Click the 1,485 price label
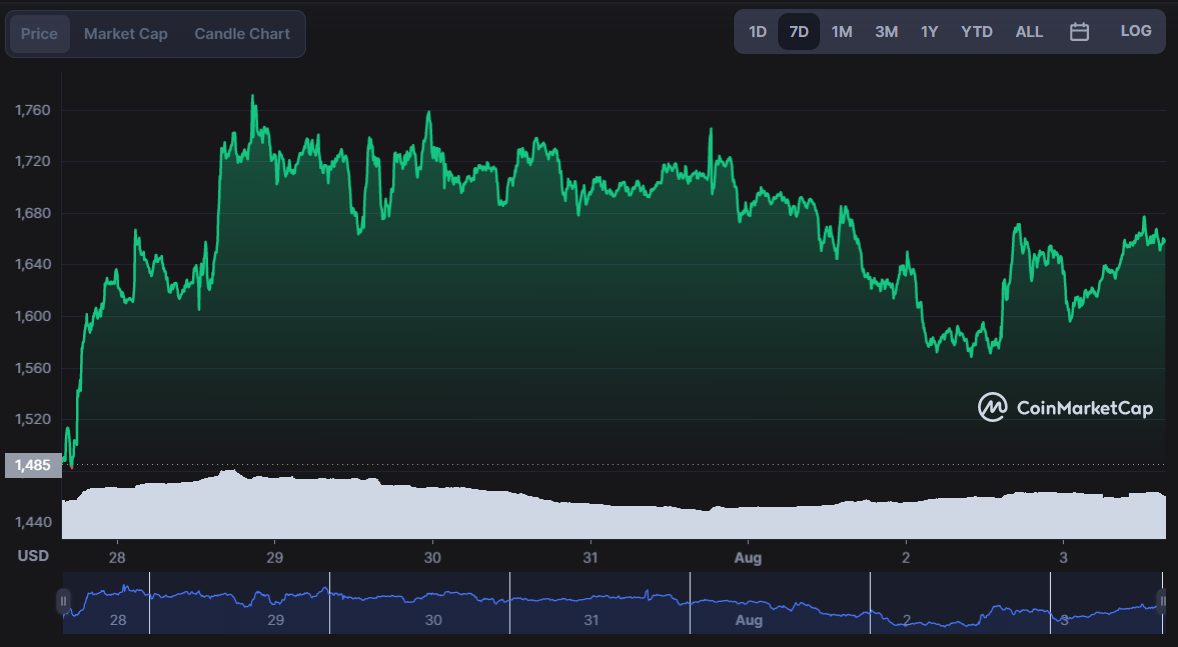 (33, 465)
